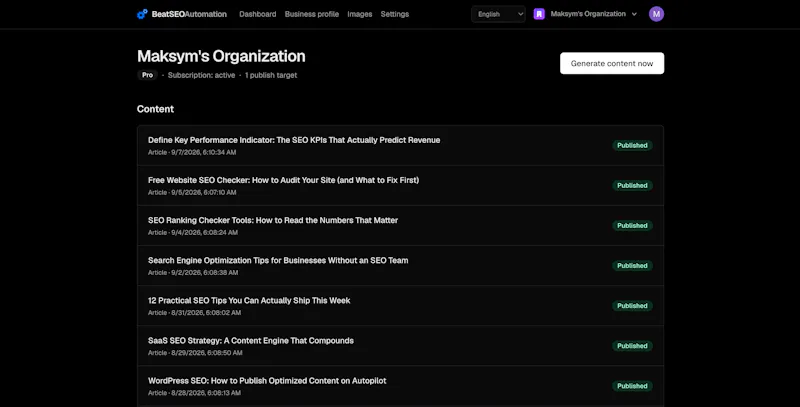Screen dimensions: 800x407
Task: Open the Settings page
Action: coord(395,14)
